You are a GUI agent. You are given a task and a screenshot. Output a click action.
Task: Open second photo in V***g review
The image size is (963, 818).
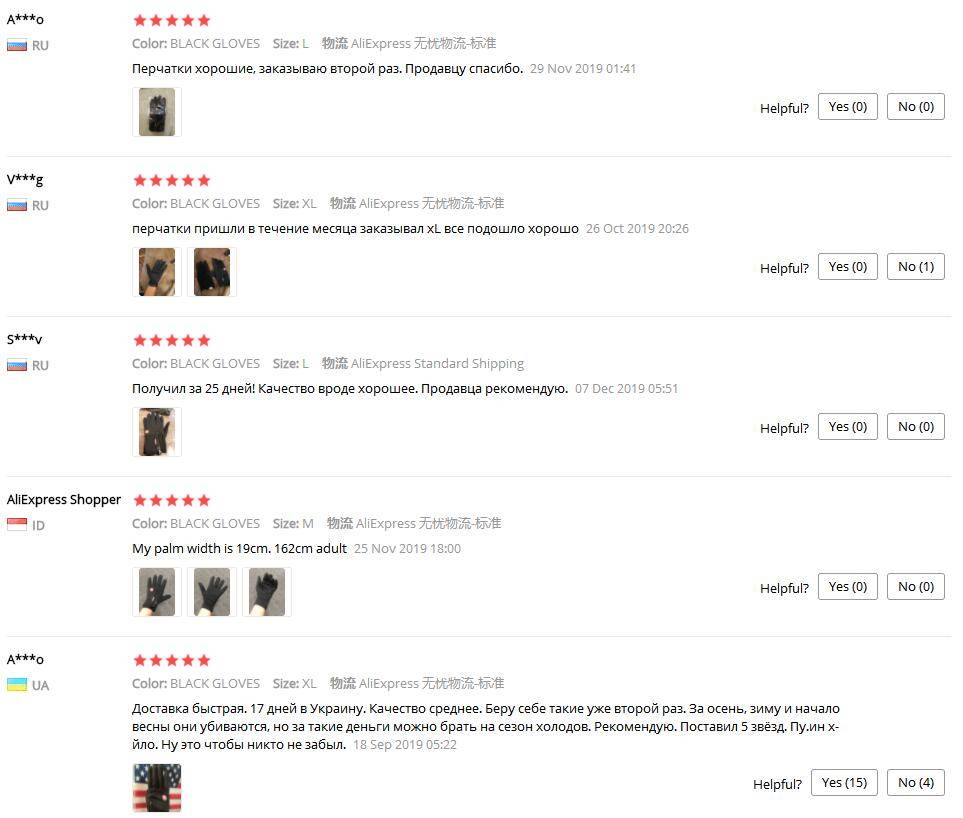click(212, 272)
